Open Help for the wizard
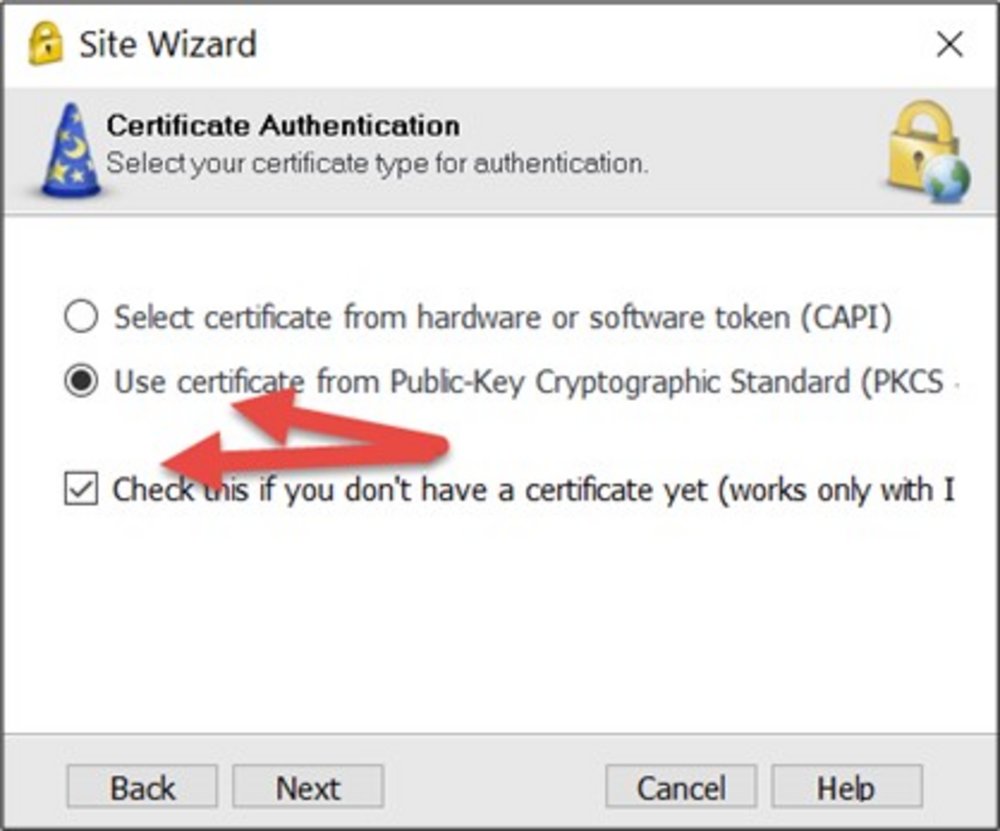Screen dimensions: 1000x831 [846, 788]
